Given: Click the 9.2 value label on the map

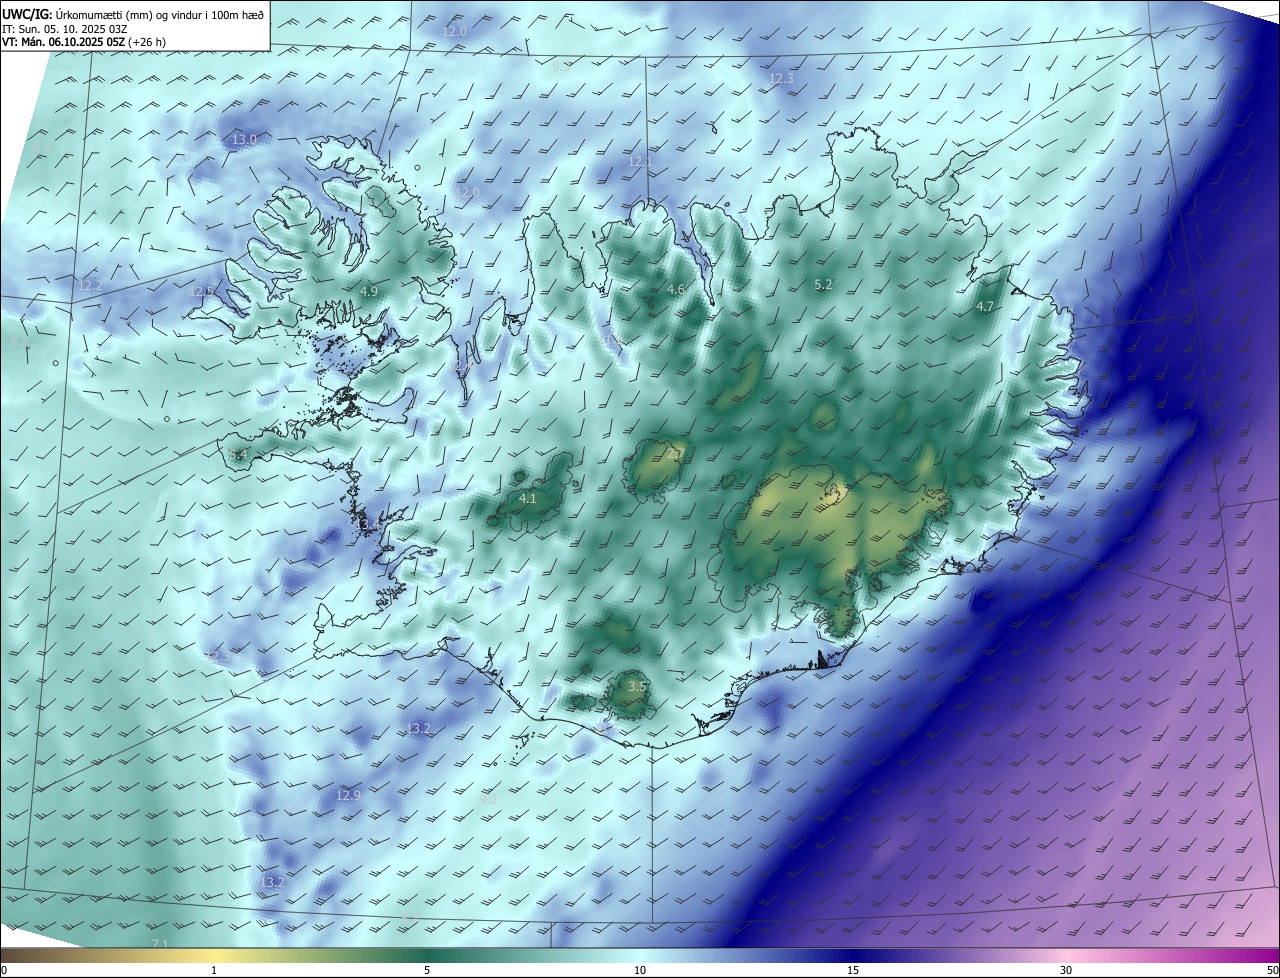Looking at the screenshot, I should click(x=488, y=799).
